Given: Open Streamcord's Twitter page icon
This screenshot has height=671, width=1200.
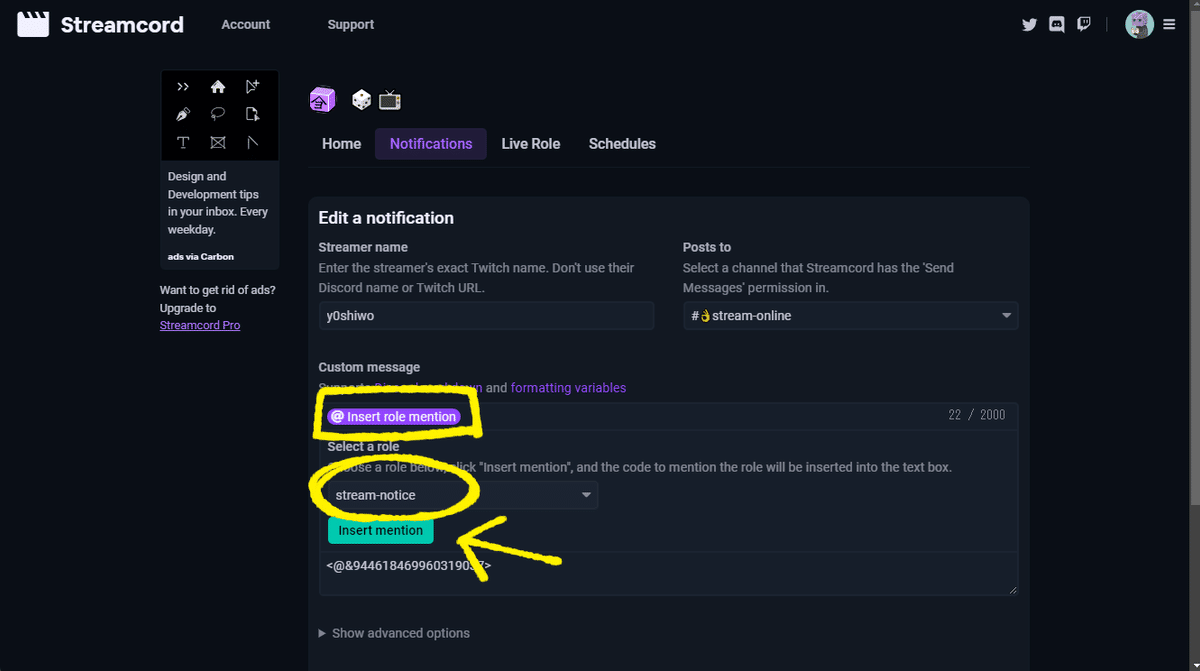Looking at the screenshot, I should [1029, 24].
